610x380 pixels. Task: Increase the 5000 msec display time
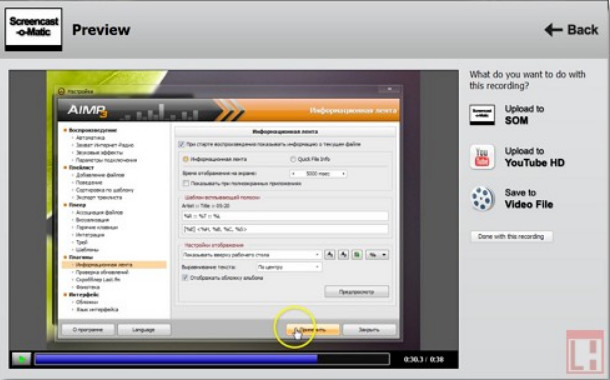(343, 174)
